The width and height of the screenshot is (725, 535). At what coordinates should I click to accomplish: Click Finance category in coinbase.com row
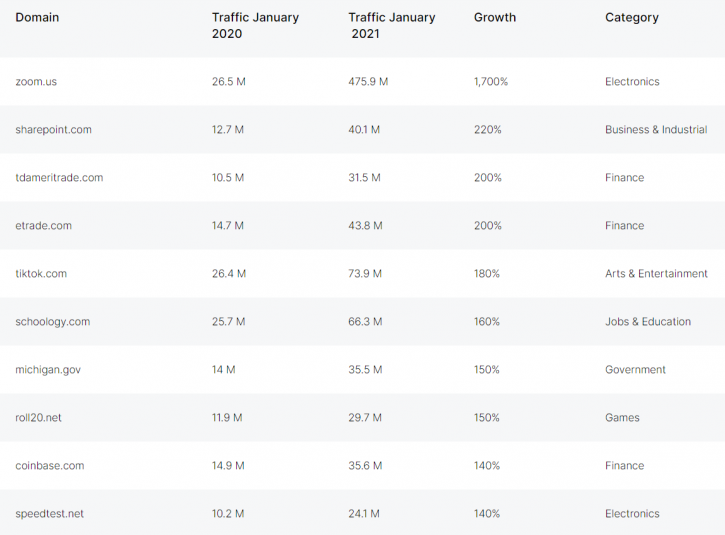tap(625, 466)
